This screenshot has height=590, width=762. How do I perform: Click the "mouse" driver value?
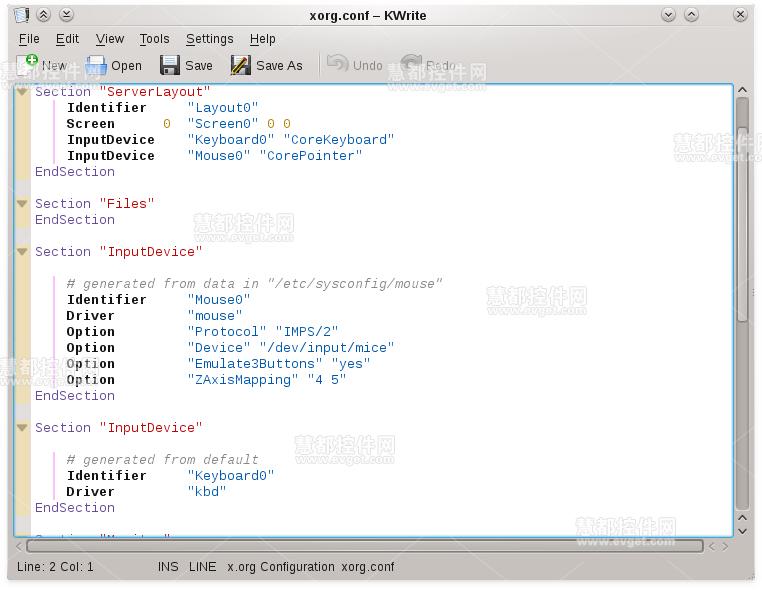coord(215,316)
